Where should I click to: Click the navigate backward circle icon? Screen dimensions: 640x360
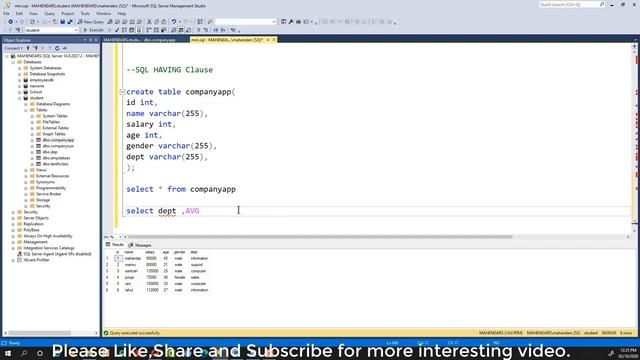coord(11,22)
